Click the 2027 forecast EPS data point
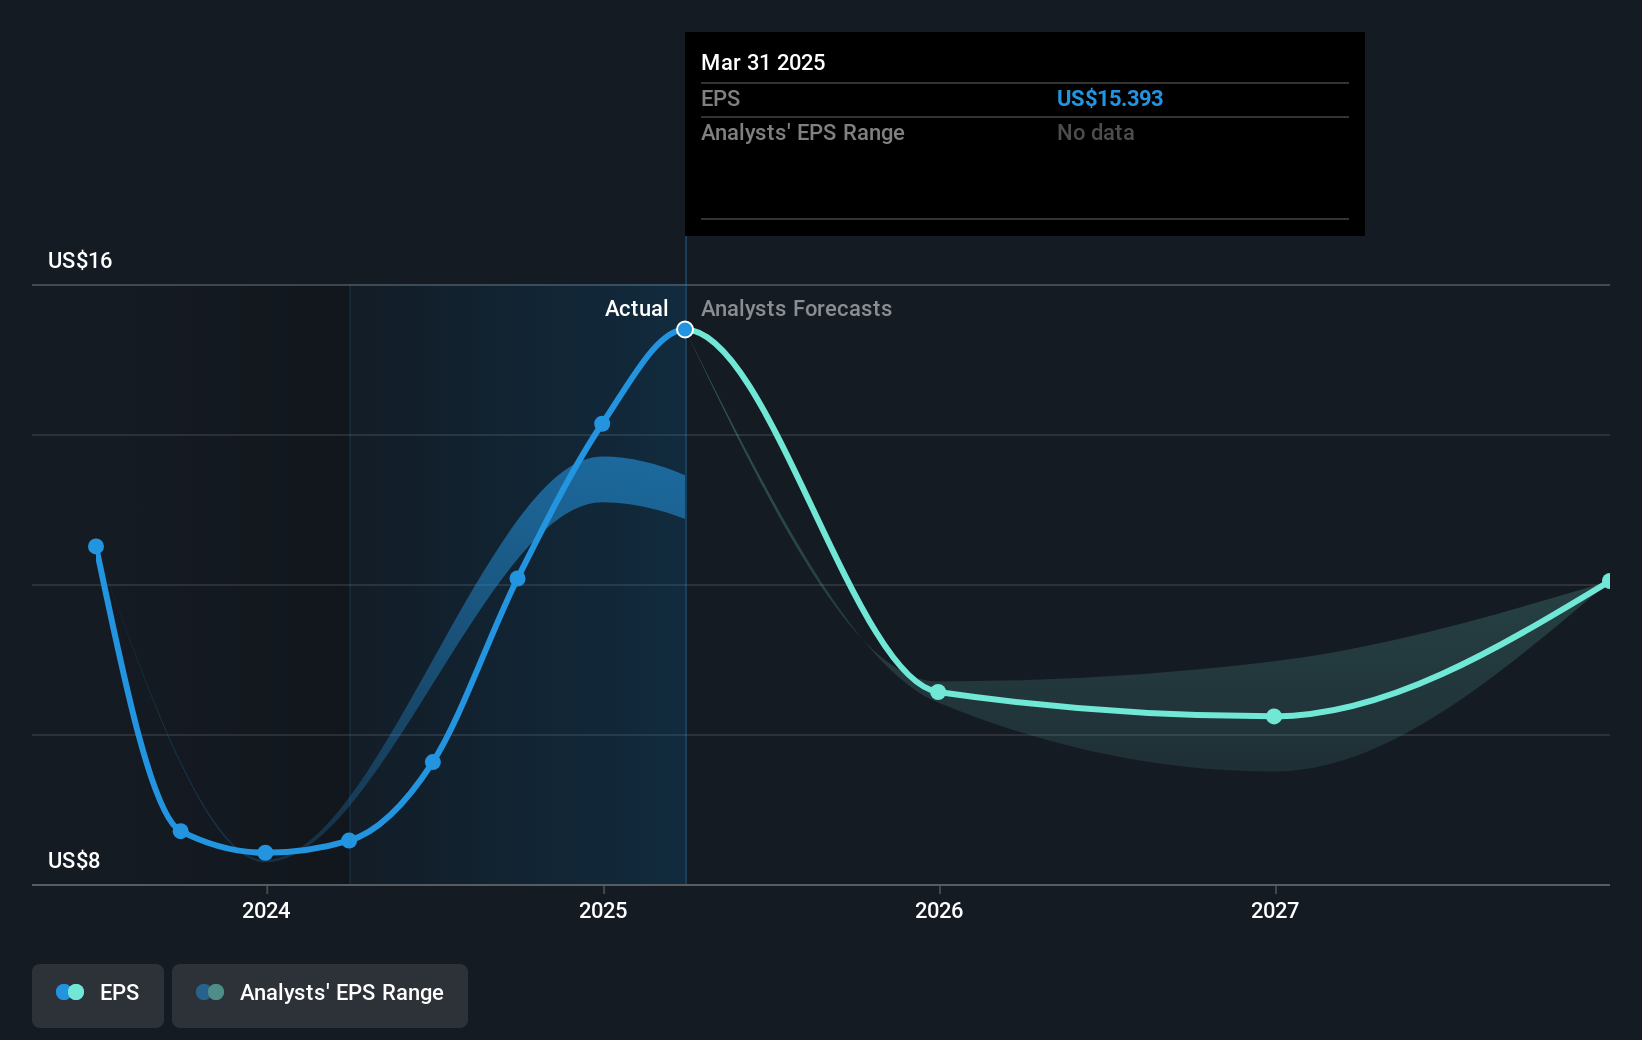 tap(1274, 716)
